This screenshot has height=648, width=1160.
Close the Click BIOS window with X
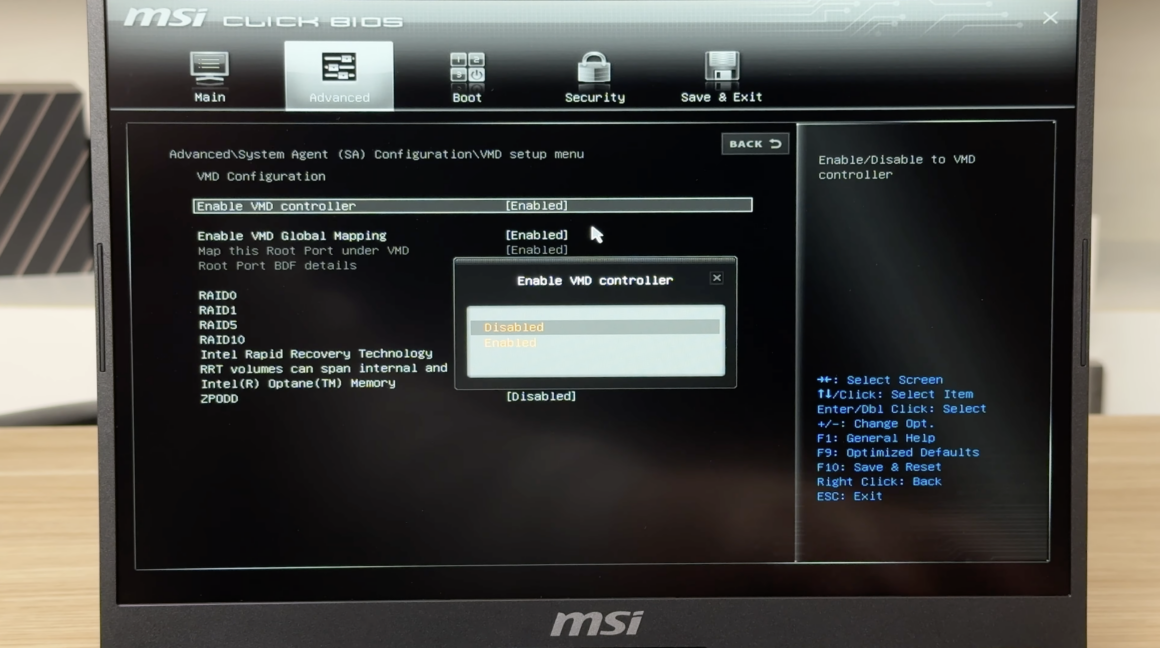[1050, 18]
